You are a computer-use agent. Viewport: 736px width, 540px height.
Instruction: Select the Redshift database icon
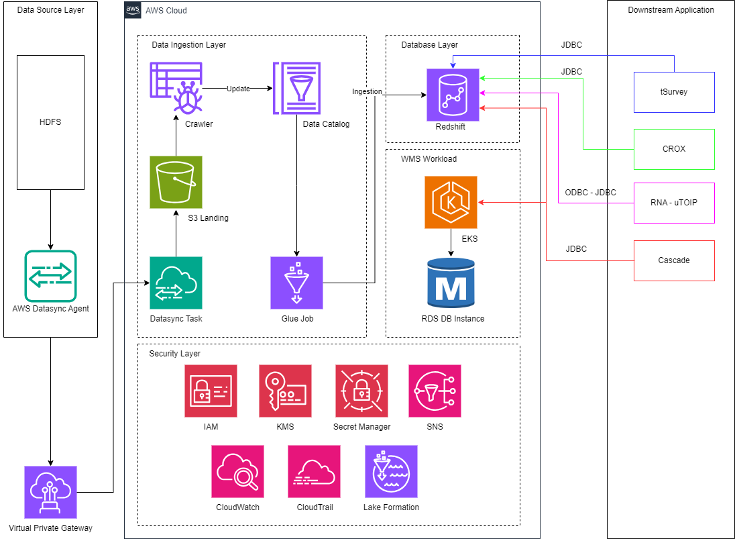coord(452,96)
